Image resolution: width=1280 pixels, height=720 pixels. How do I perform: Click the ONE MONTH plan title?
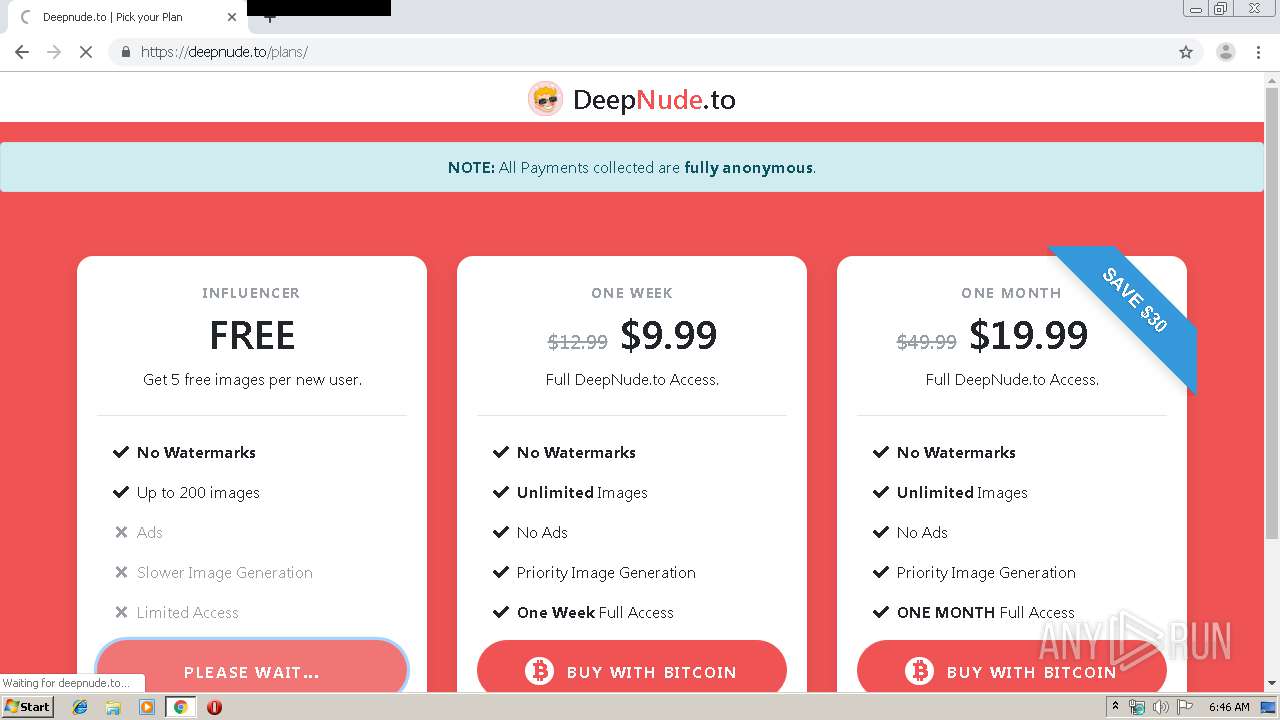pyautogui.click(x=1011, y=293)
